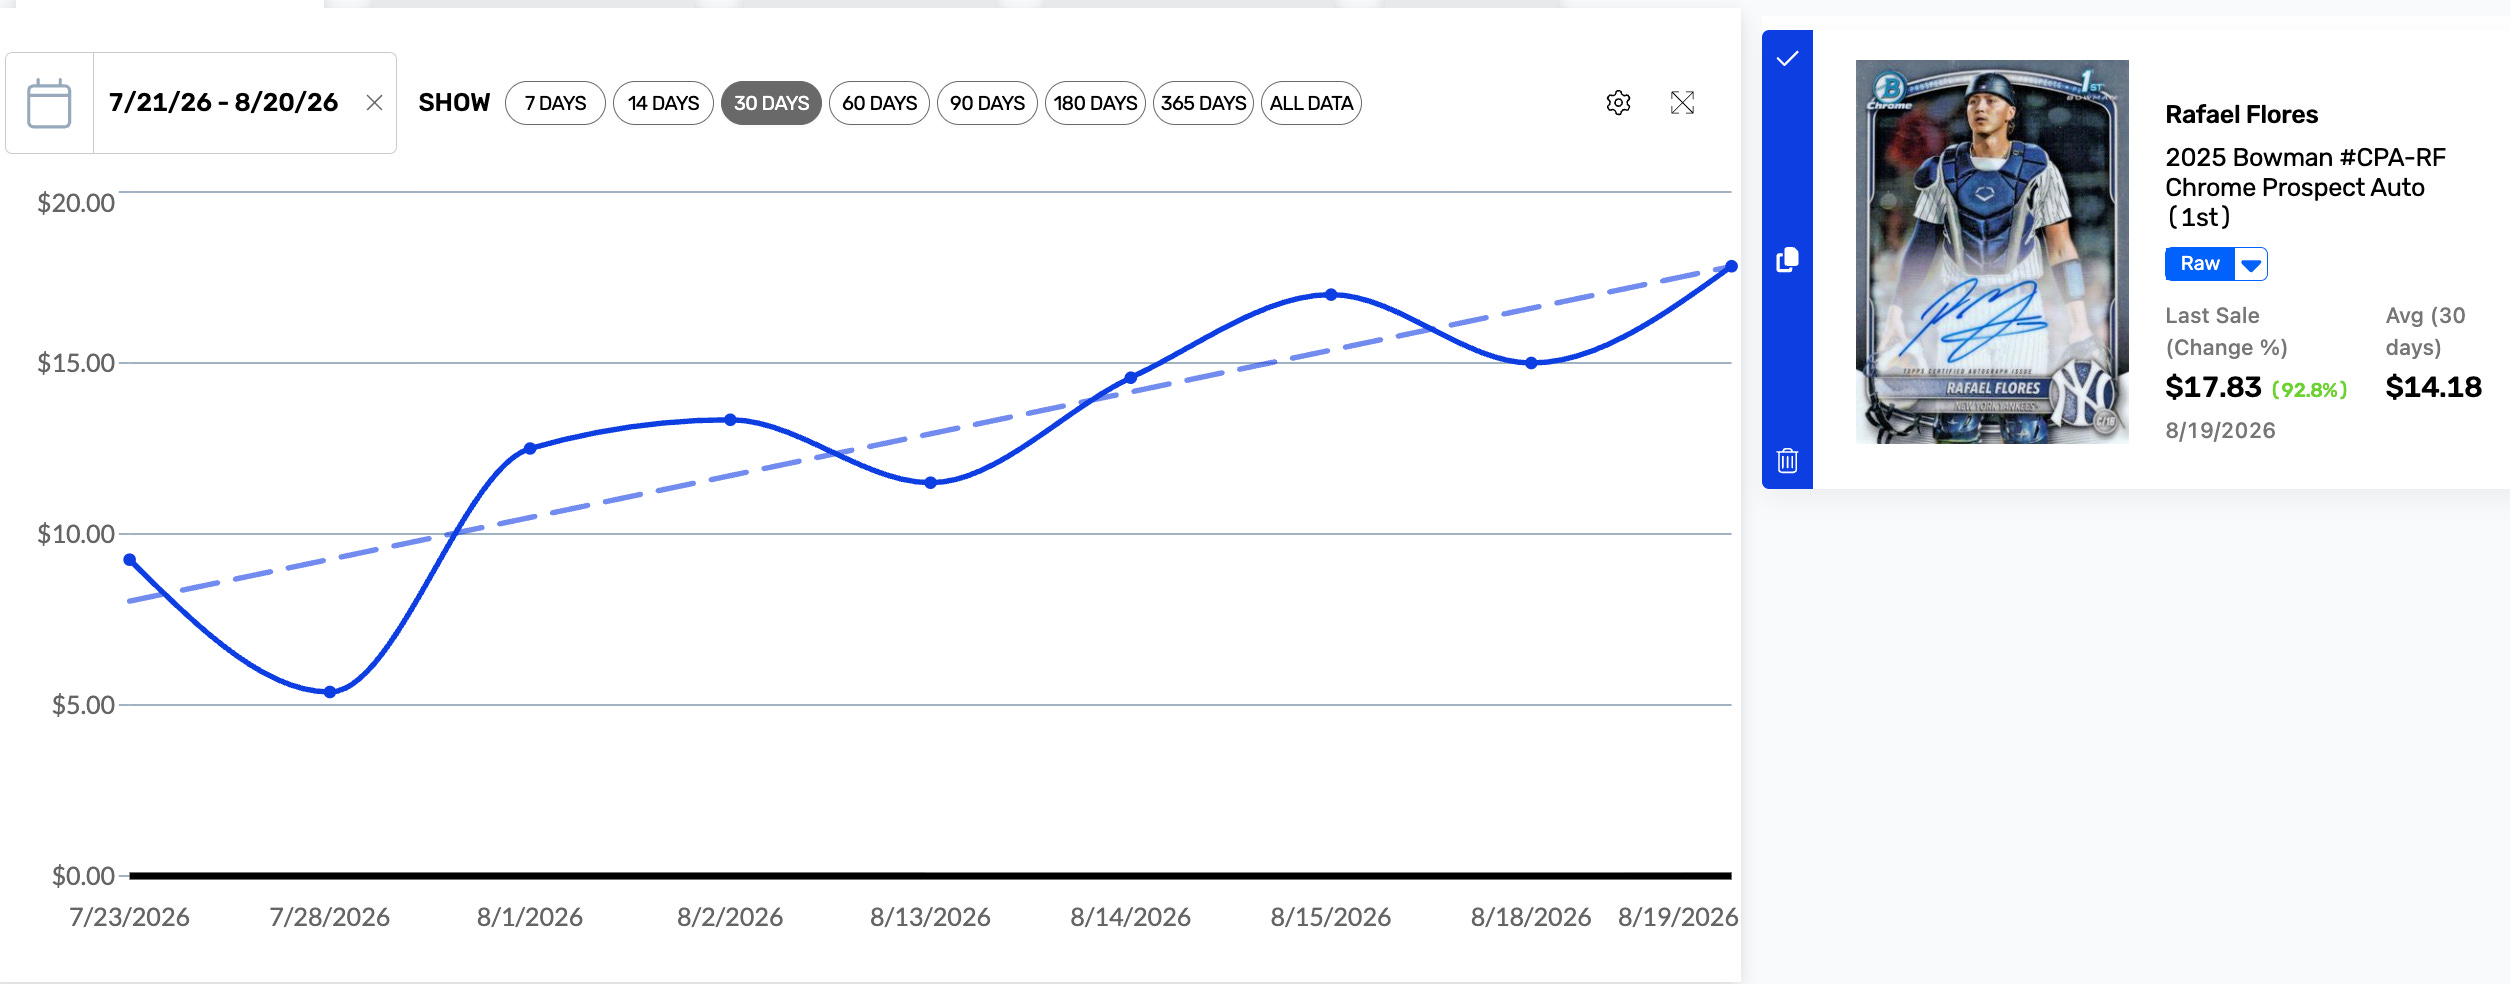Click the 8/1/2026 x-axis label
The width and height of the screenshot is (2510, 984).
[530, 917]
